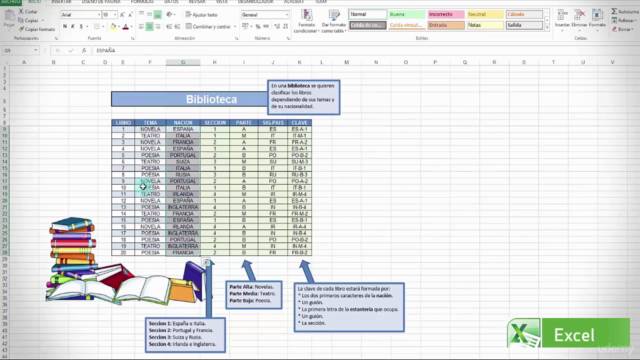
Task: Increase cell indent
Action: coord(177,27)
